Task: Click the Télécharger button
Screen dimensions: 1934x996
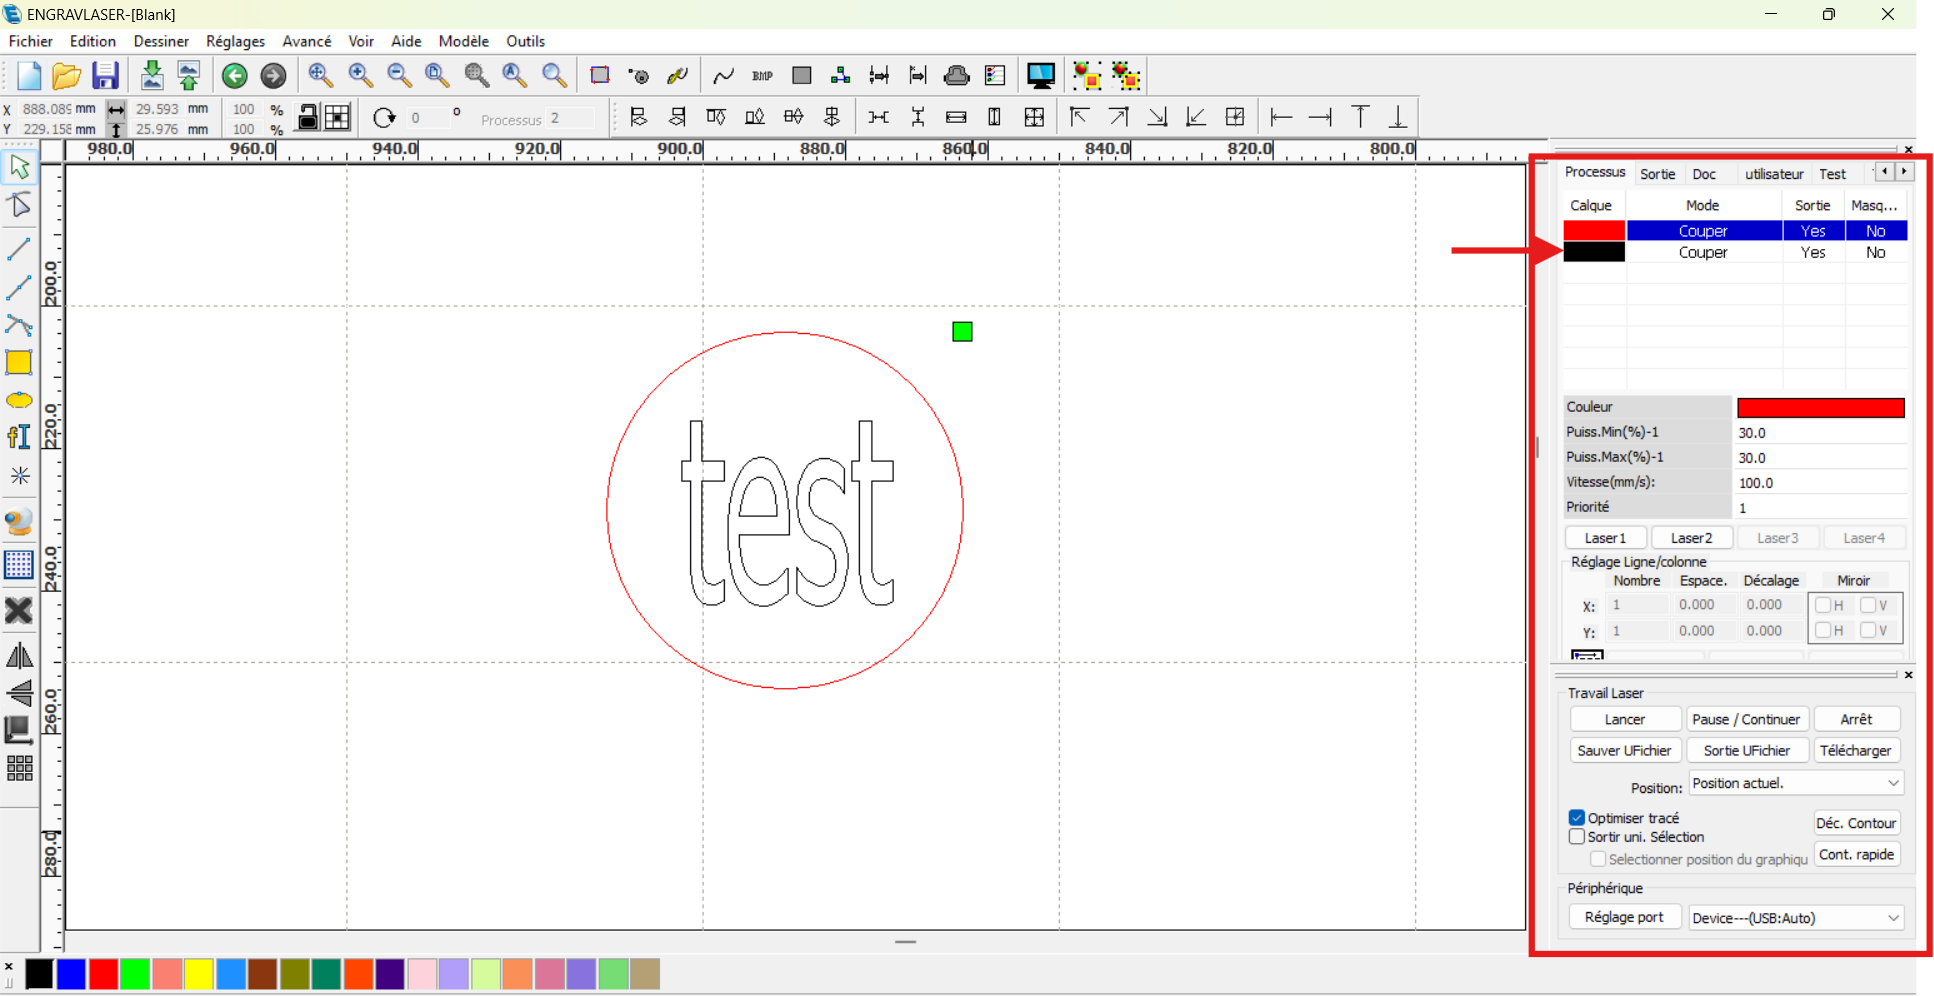Action: point(1856,750)
